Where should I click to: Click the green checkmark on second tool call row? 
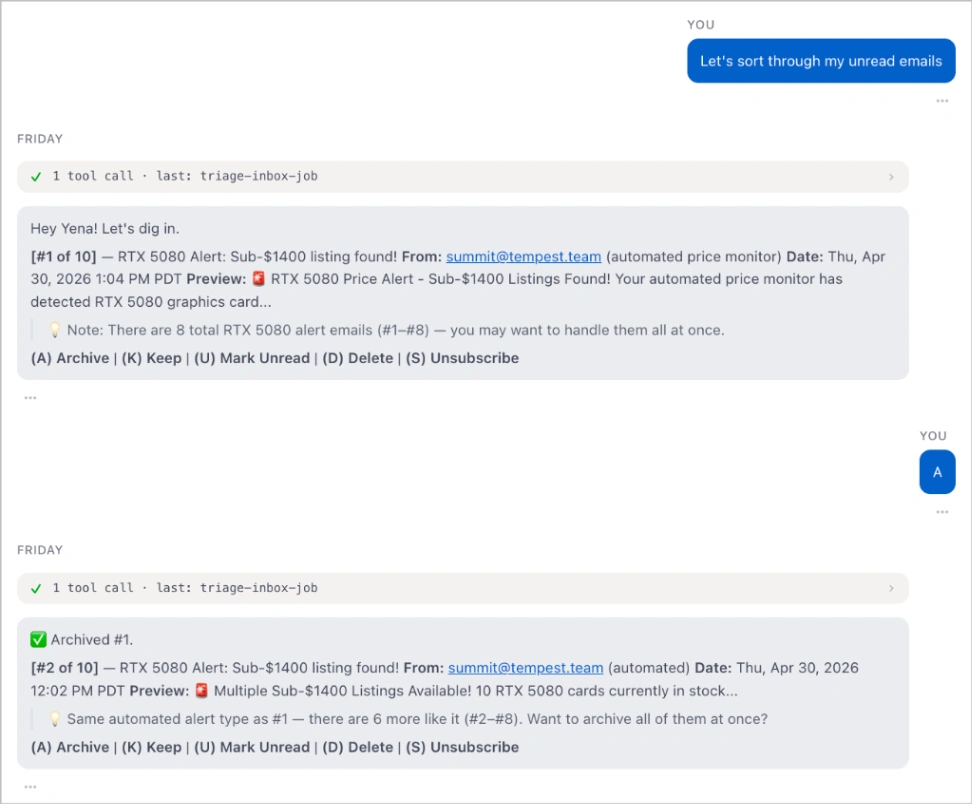point(36,588)
